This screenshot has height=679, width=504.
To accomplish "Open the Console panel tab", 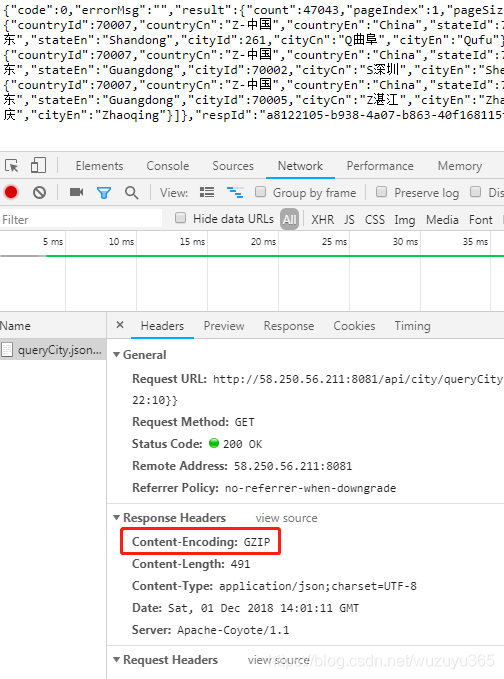I will 168,166.
